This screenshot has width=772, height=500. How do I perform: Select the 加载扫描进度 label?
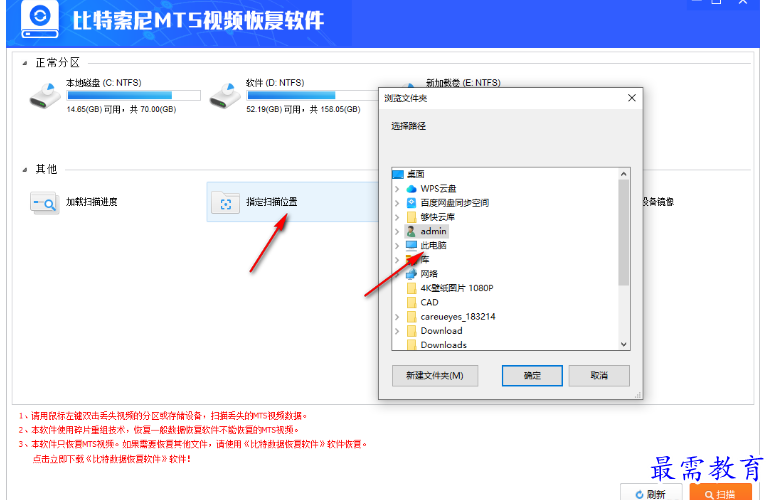click(92, 202)
